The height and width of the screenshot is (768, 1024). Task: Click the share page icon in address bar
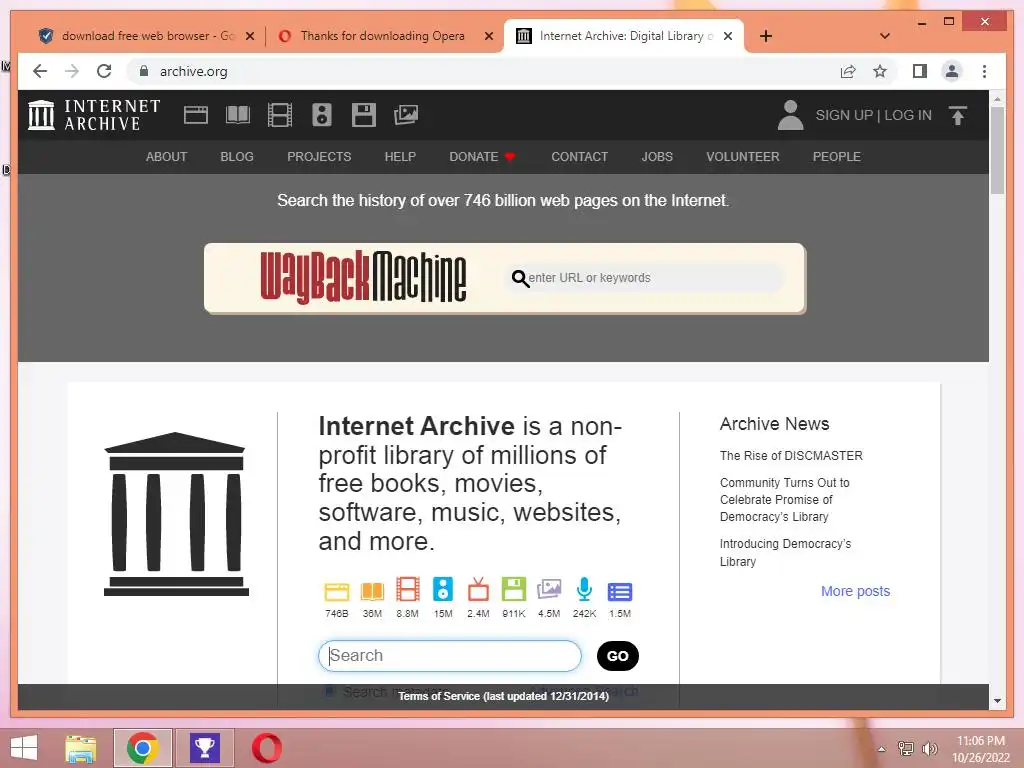coord(848,71)
